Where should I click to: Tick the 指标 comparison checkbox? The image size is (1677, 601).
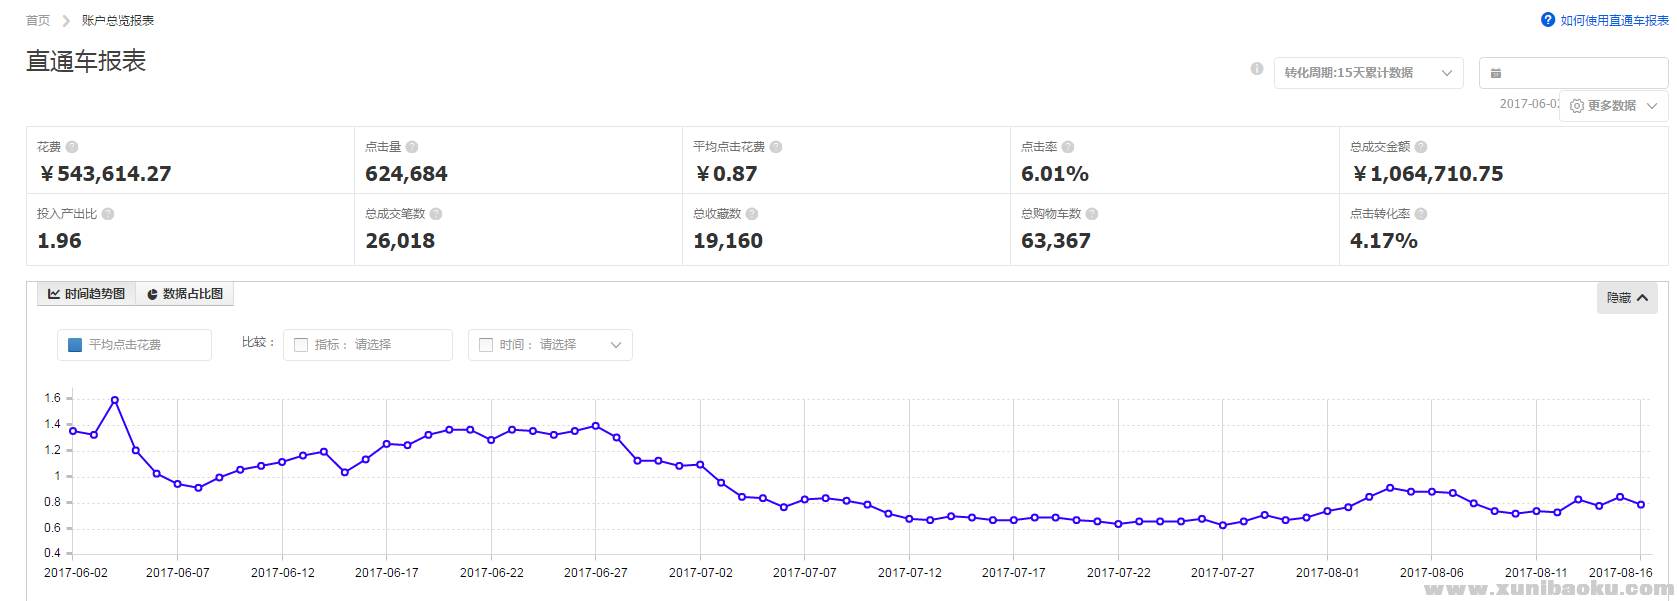click(301, 345)
